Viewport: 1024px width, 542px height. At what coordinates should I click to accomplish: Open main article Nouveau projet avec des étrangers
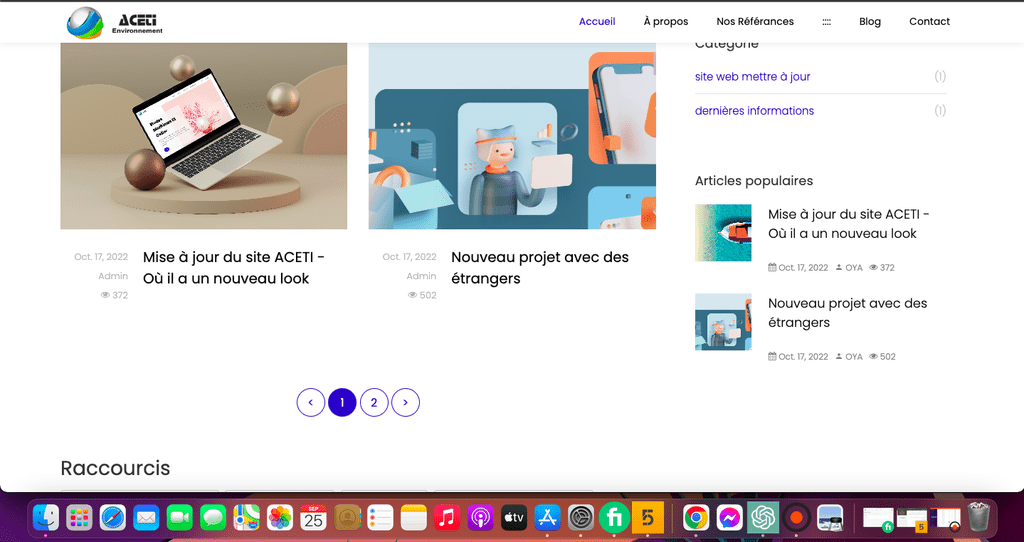coord(539,268)
